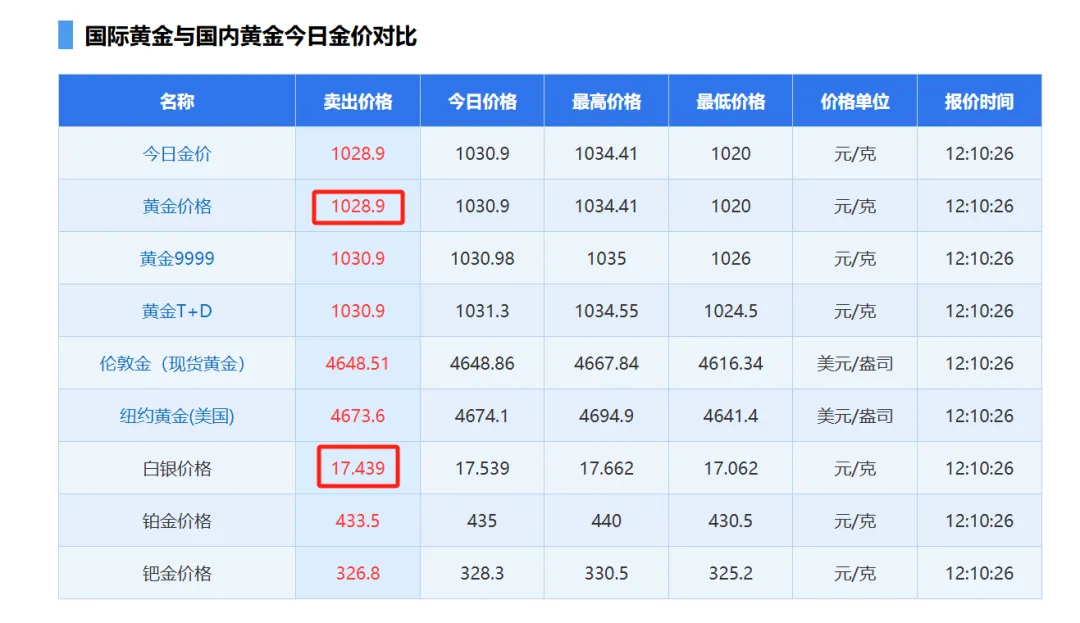Click highest price 4694.9

(606, 416)
